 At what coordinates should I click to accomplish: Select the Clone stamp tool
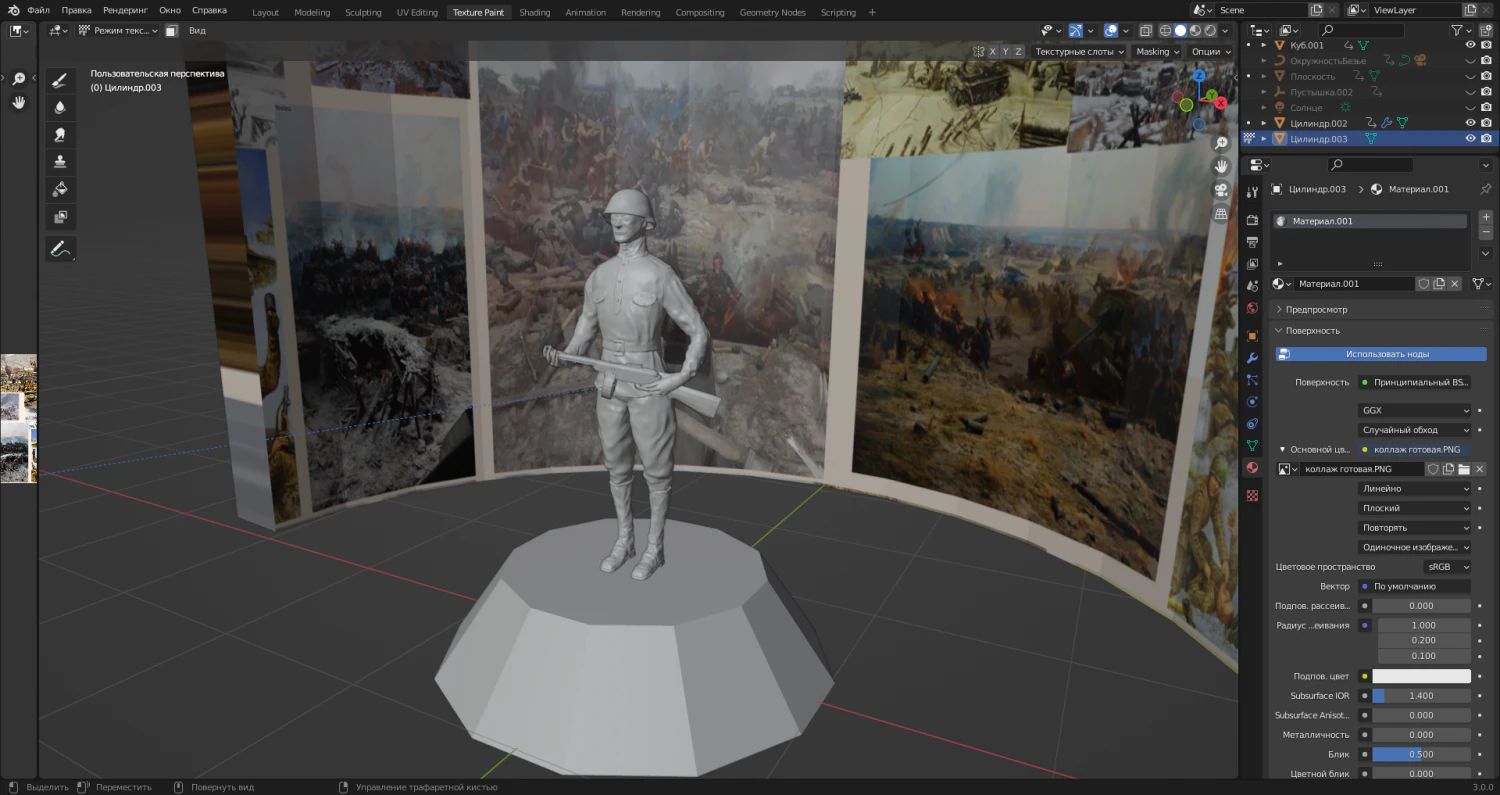[60, 162]
